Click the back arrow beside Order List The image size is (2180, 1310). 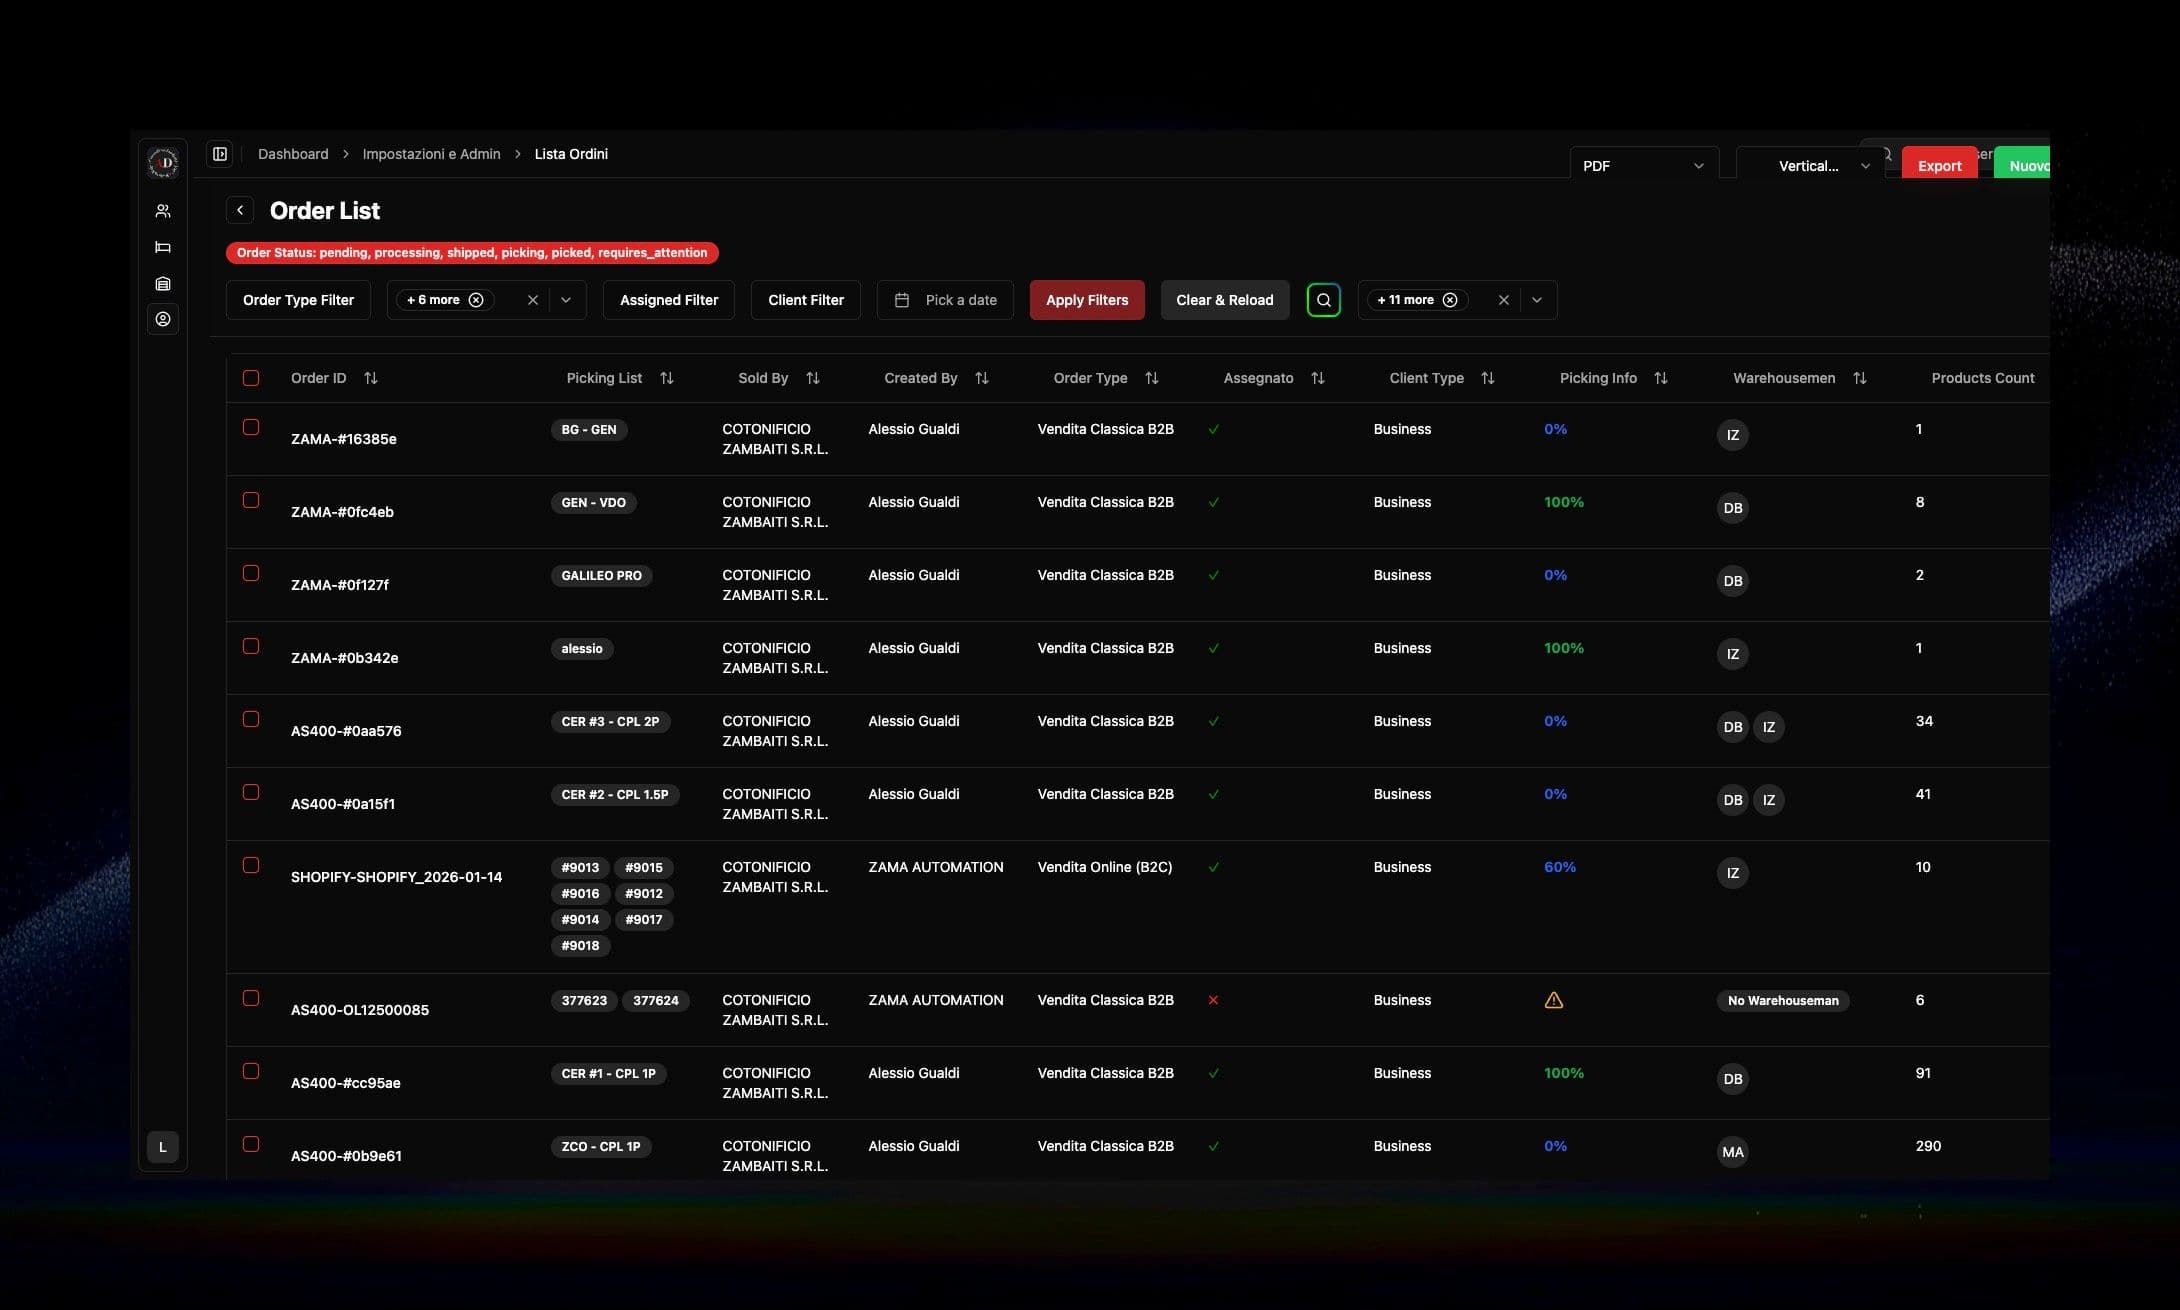click(240, 210)
